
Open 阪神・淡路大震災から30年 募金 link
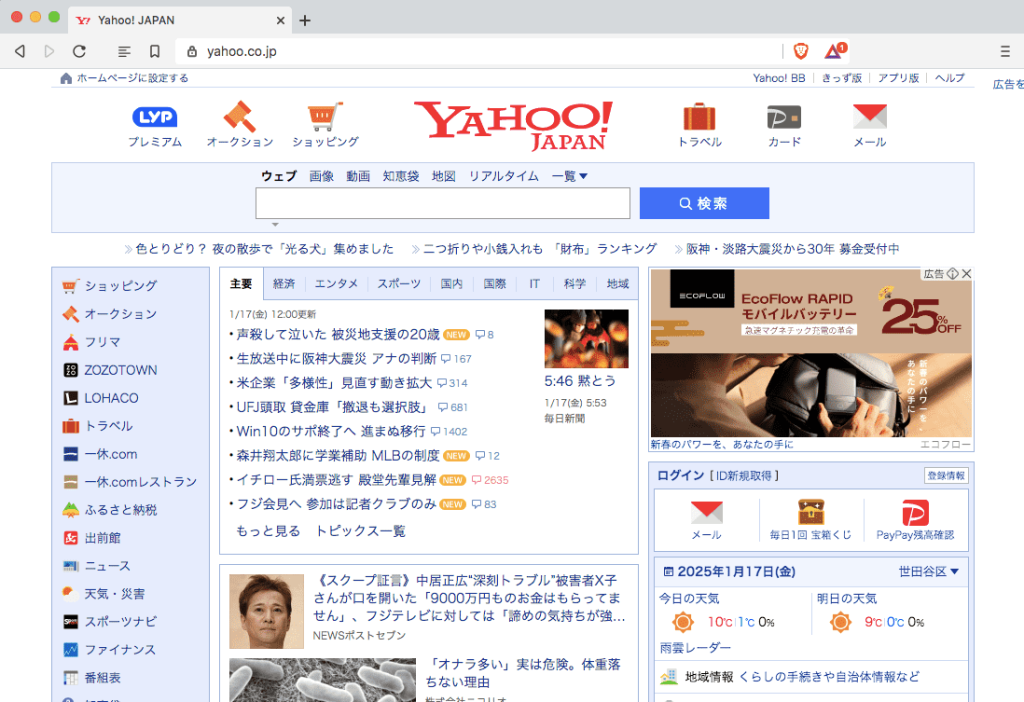pyautogui.click(x=792, y=249)
